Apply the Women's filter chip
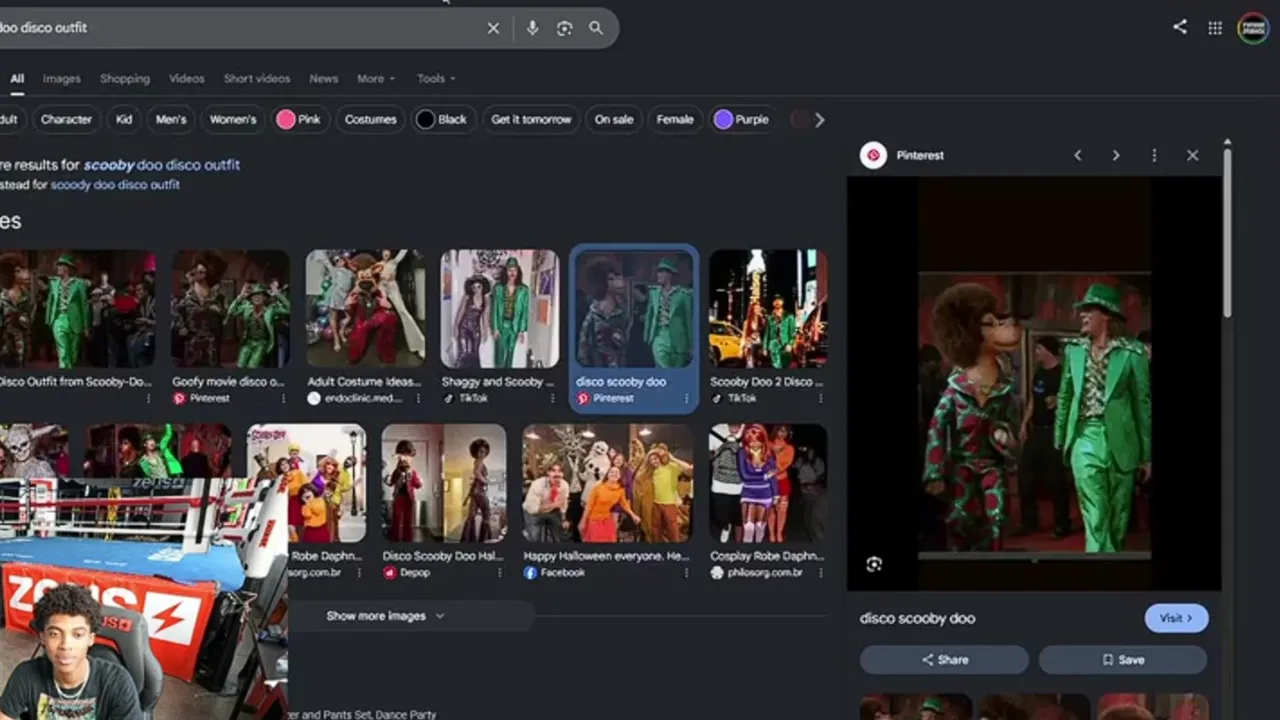Viewport: 1280px width, 720px height. click(233, 120)
